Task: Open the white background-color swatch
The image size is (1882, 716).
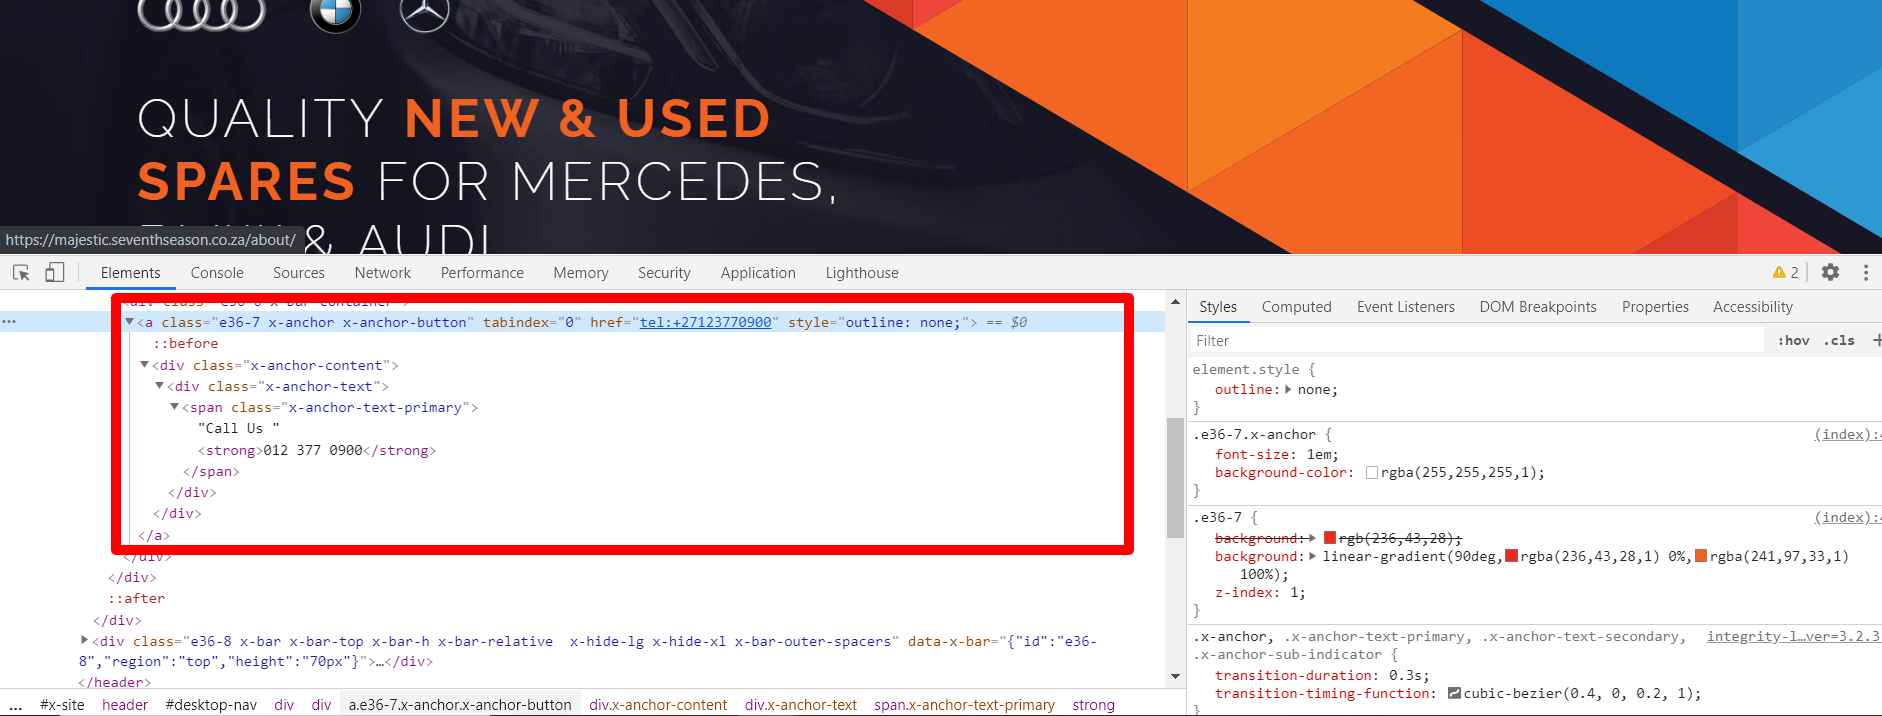Action: [x=1372, y=473]
